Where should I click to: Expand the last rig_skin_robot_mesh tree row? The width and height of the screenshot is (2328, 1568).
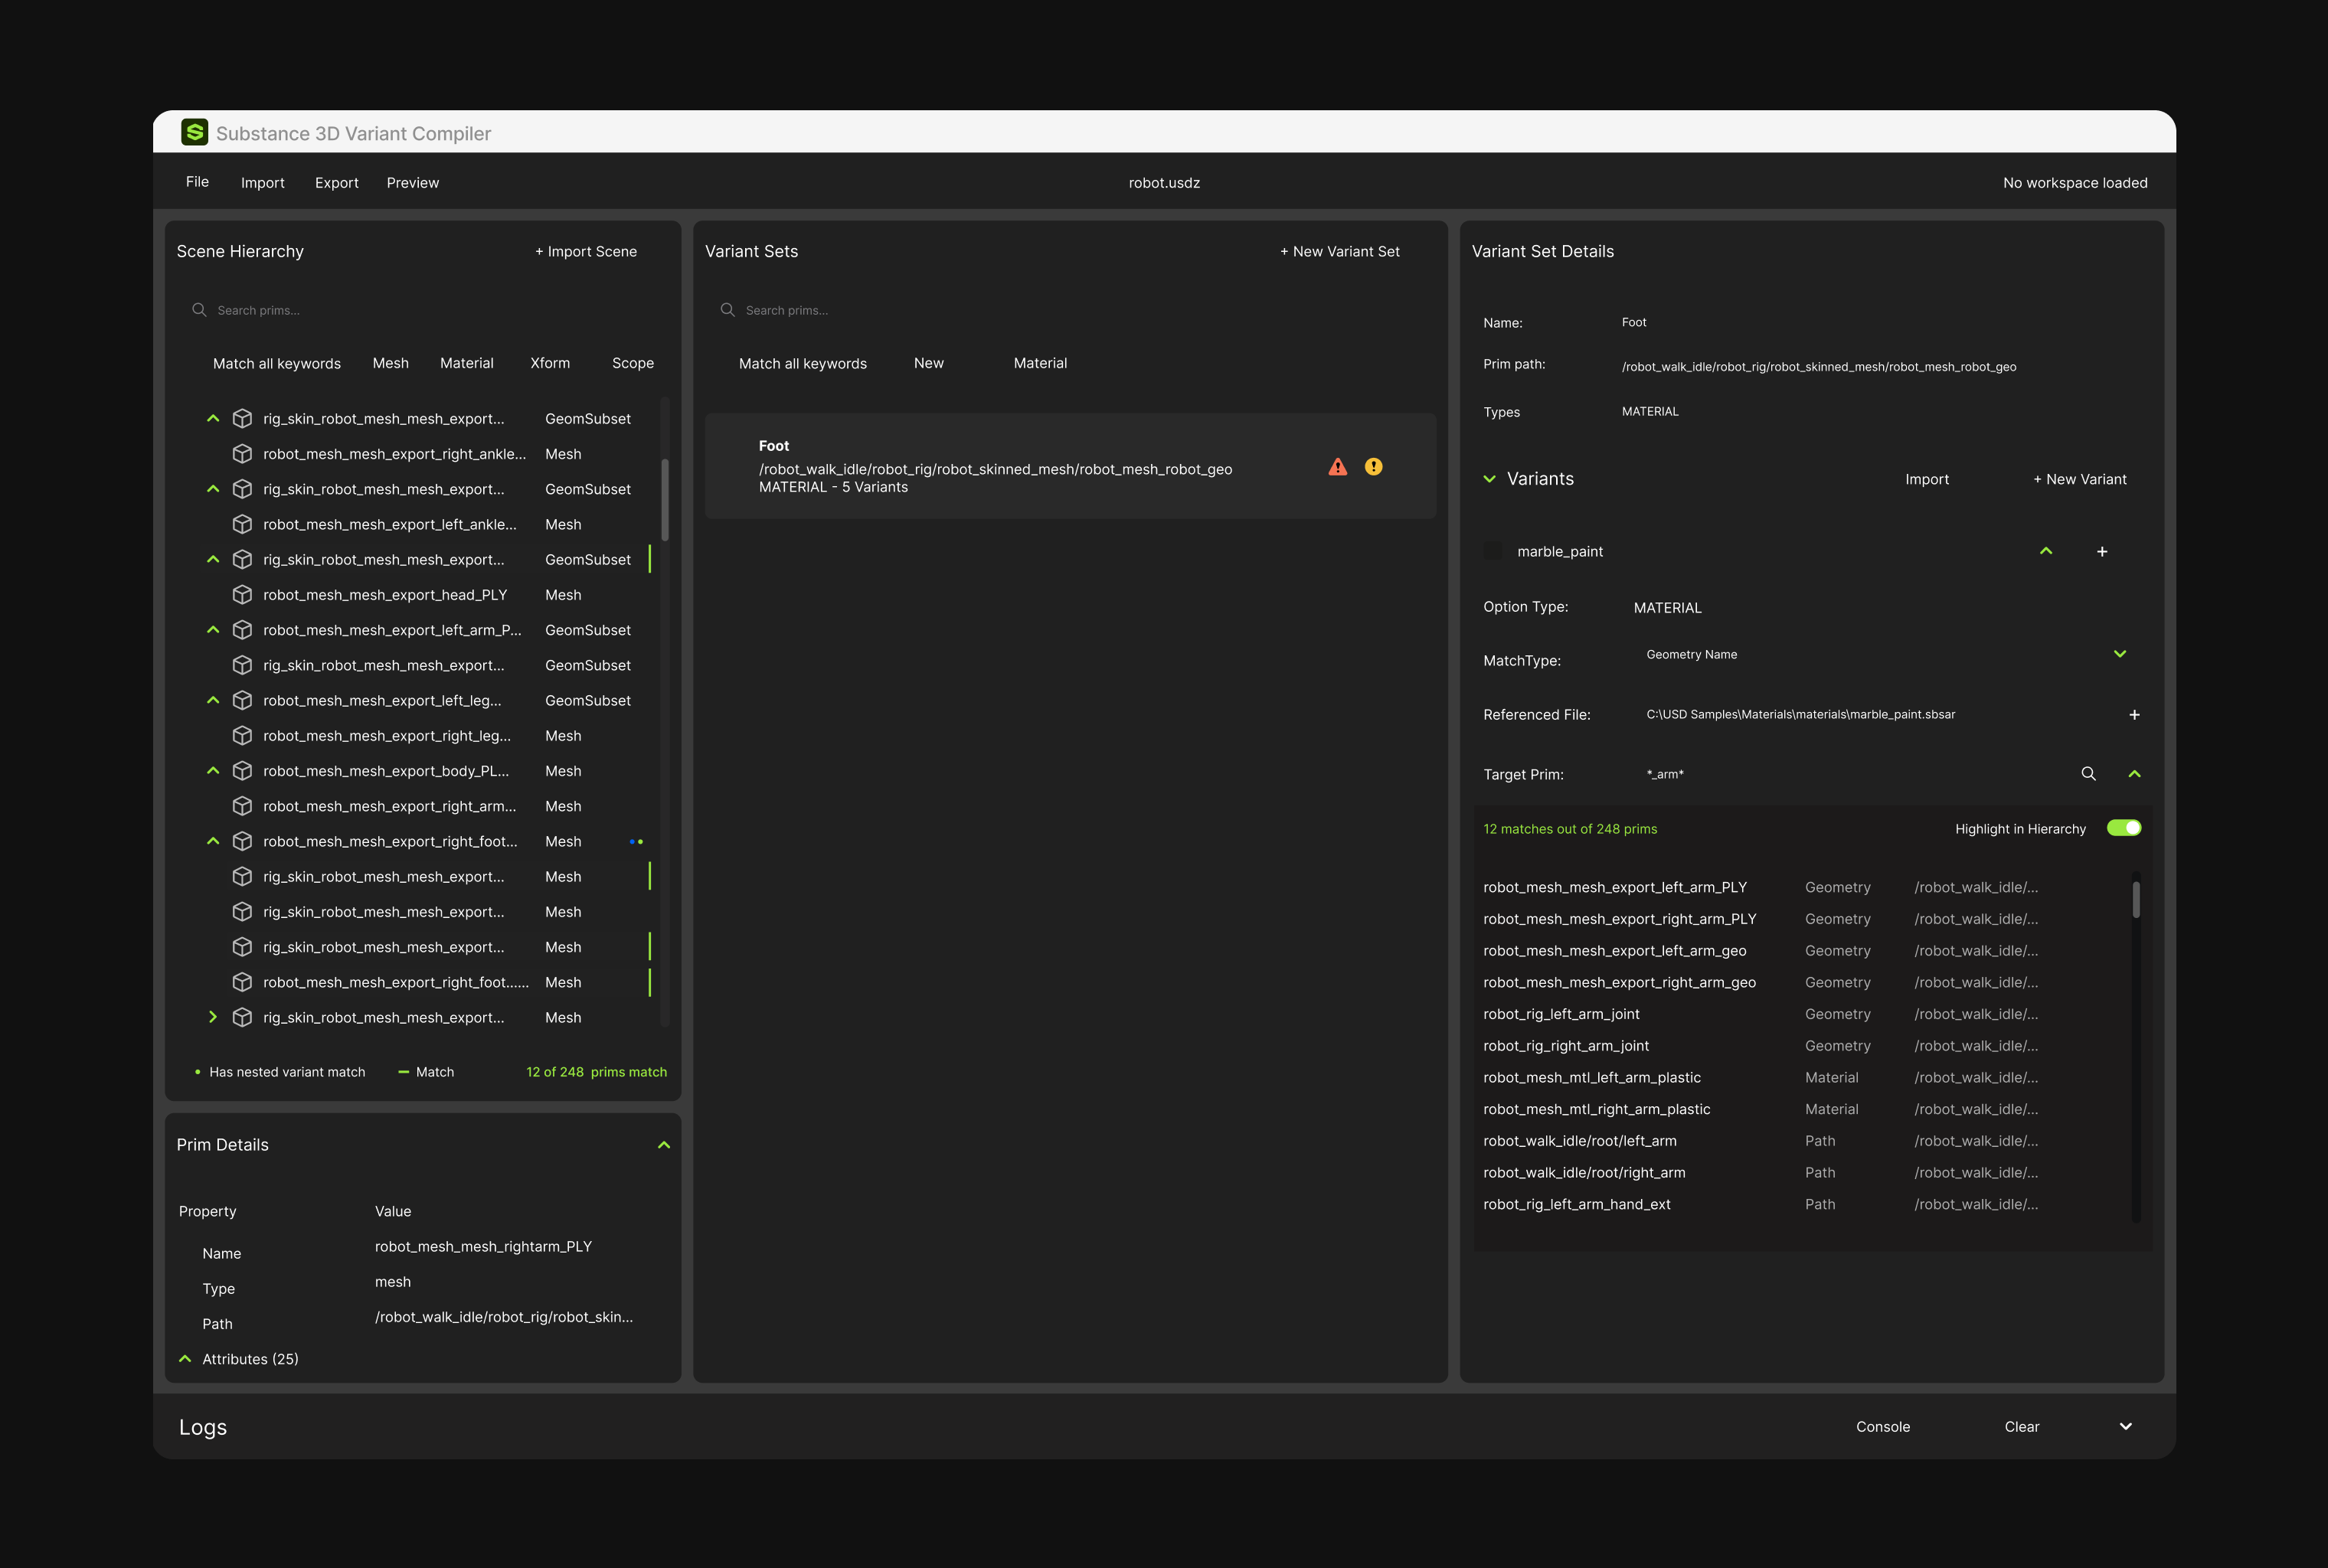point(212,1017)
